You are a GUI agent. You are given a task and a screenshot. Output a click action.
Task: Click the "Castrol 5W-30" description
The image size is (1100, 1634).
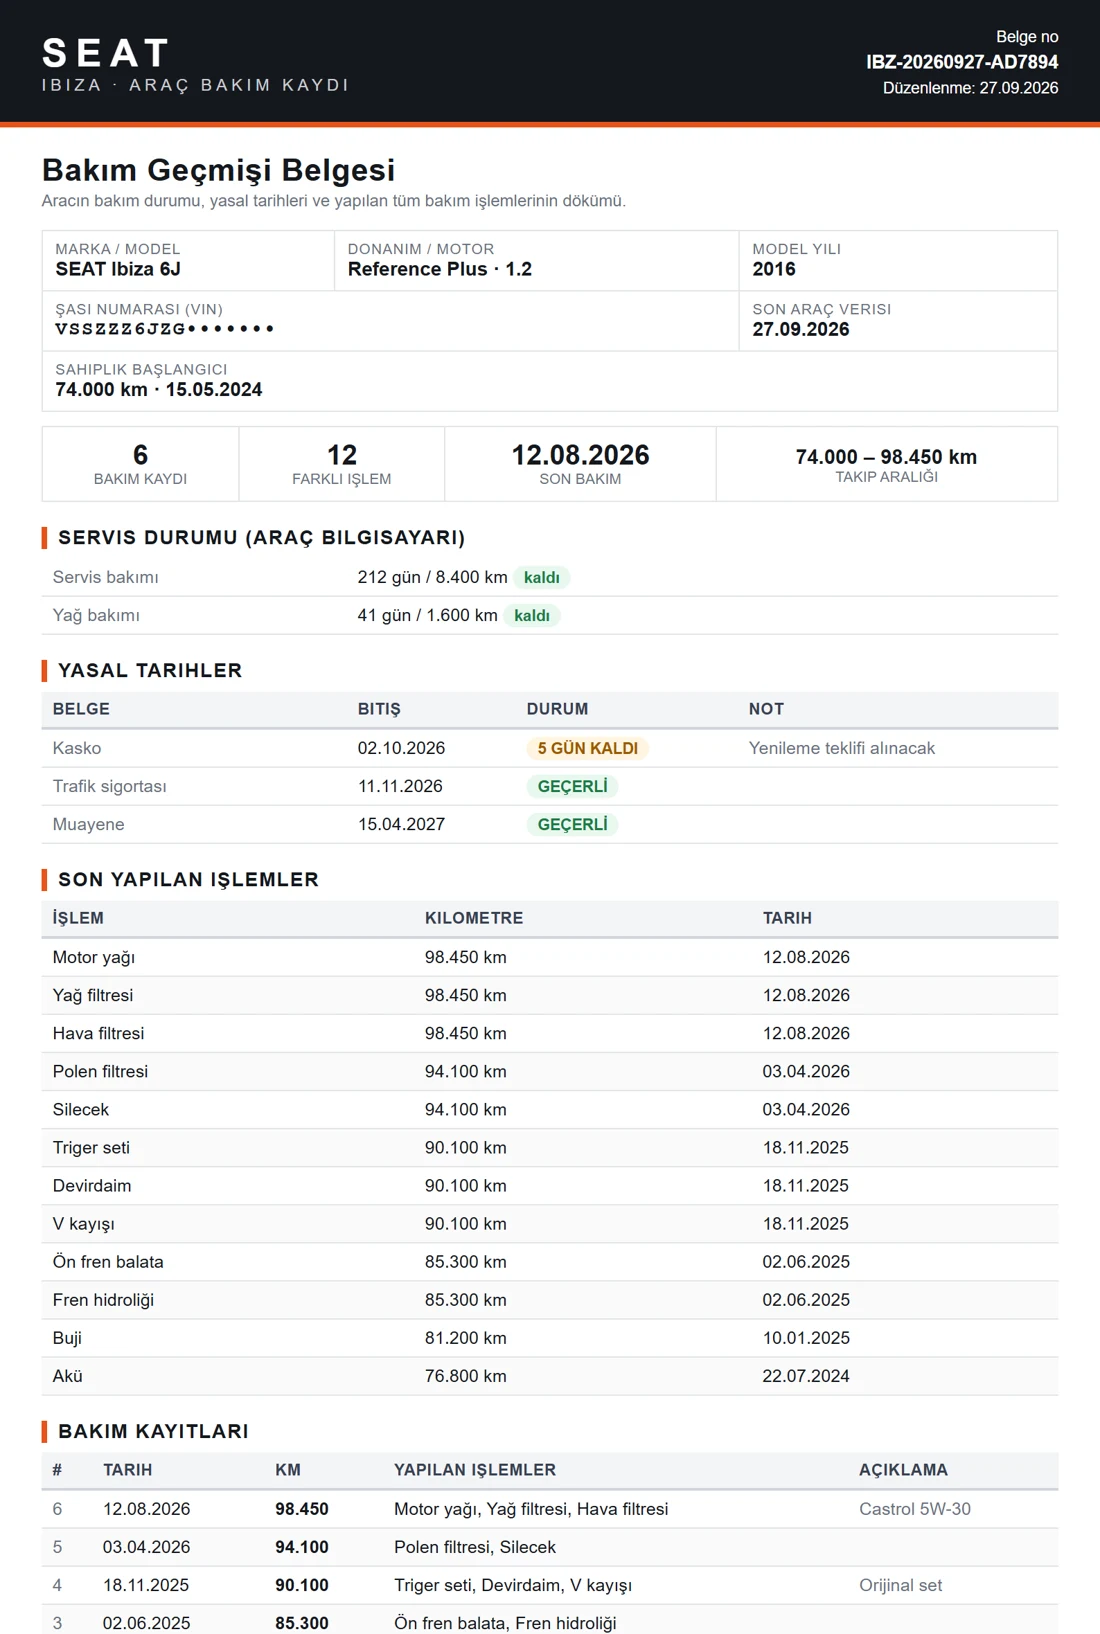point(915,1509)
